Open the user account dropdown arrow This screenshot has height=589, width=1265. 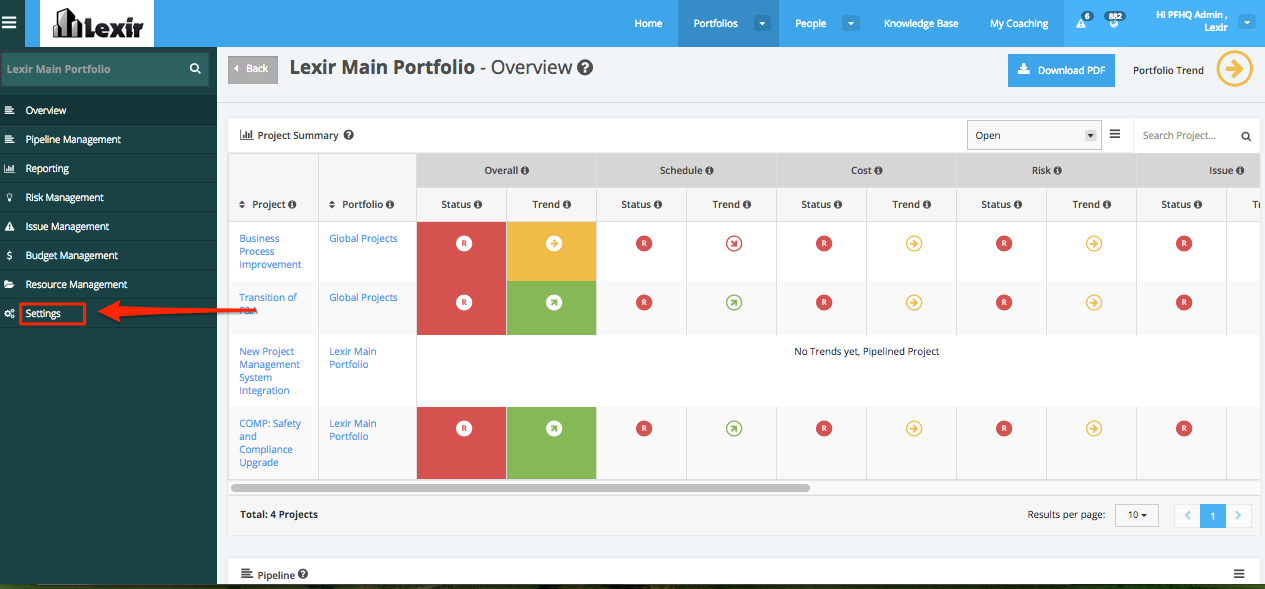point(1246,22)
